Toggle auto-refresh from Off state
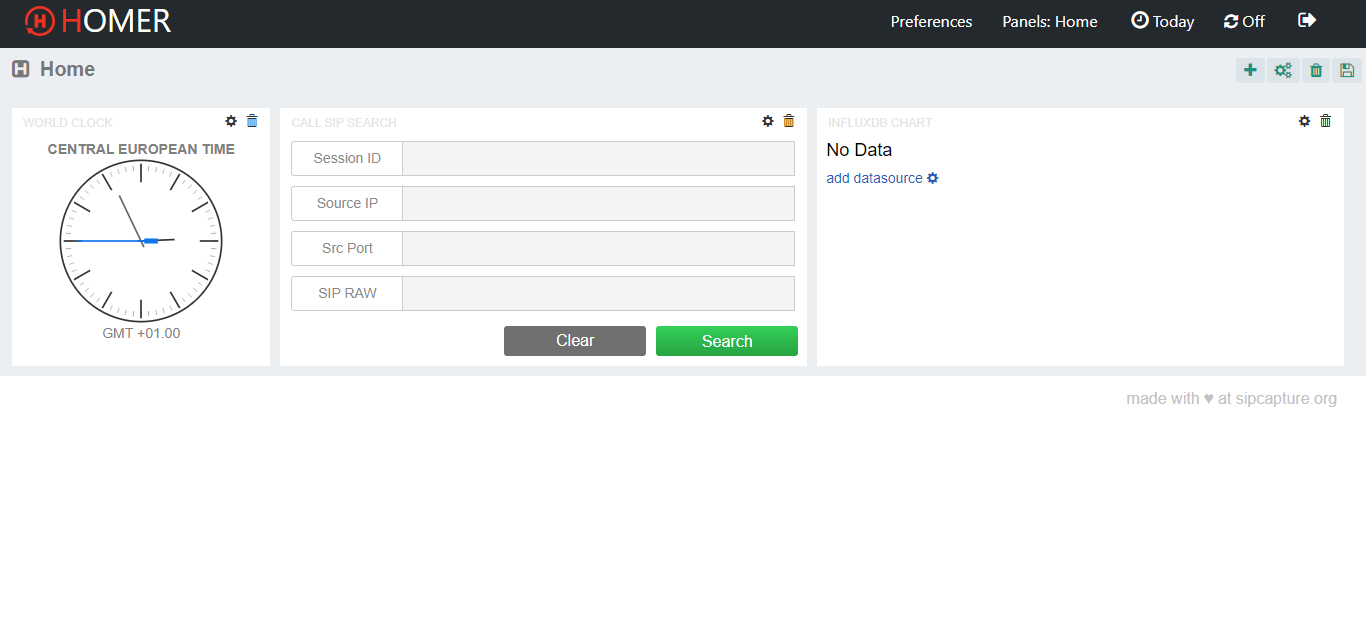The image size is (1366, 634). pyautogui.click(x=1244, y=20)
